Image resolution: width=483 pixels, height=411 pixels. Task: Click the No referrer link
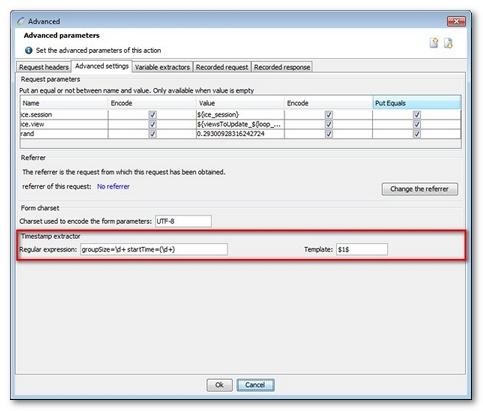[x=113, y=187]
